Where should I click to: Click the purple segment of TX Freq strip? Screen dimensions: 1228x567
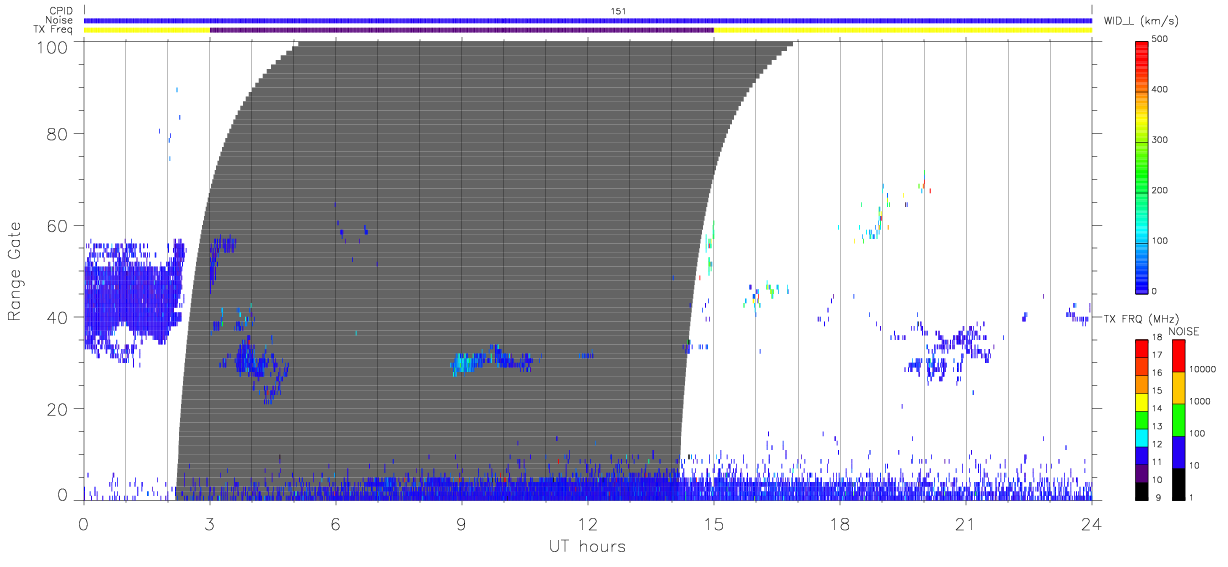(462, 30)
